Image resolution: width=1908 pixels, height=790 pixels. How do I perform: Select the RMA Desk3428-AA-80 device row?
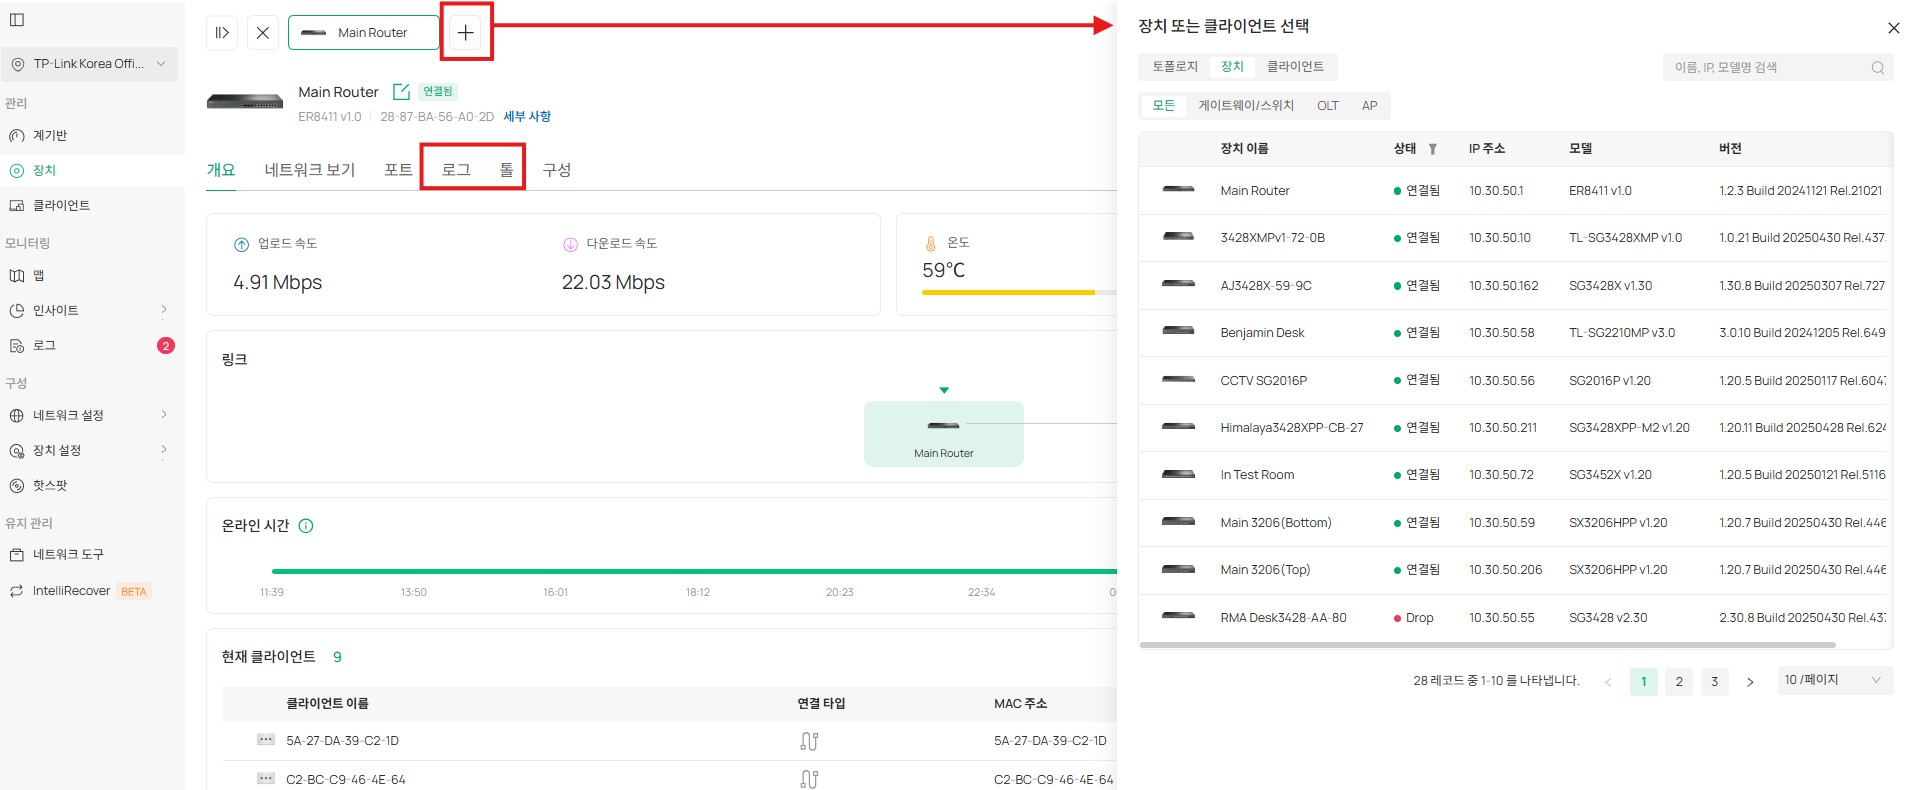(x=1515, y=618)
